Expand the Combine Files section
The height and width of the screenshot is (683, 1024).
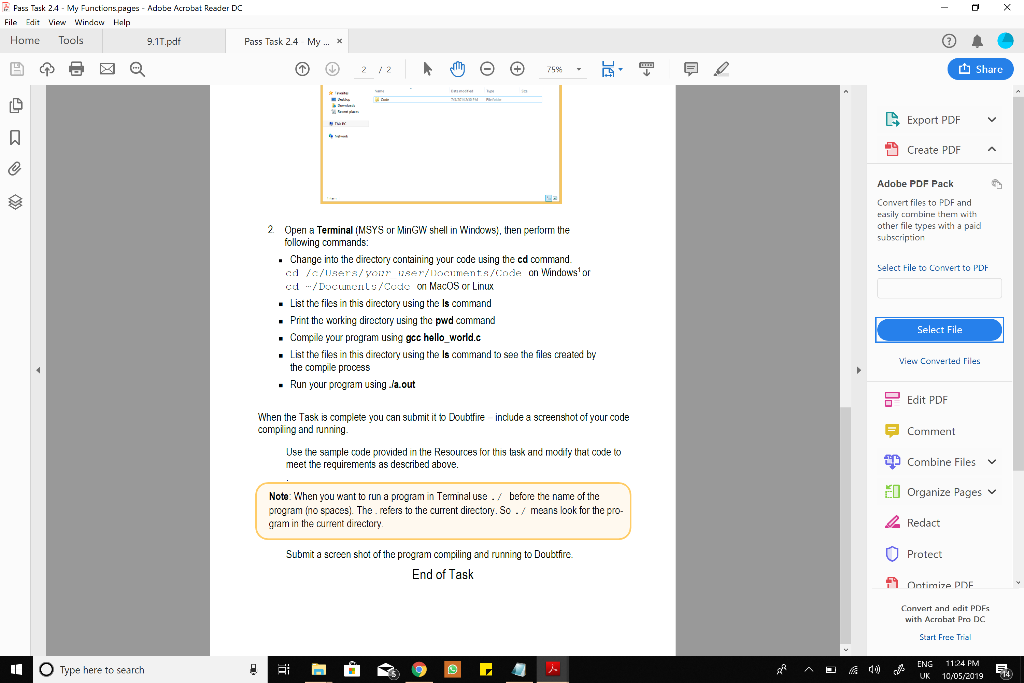pos(992,462)
